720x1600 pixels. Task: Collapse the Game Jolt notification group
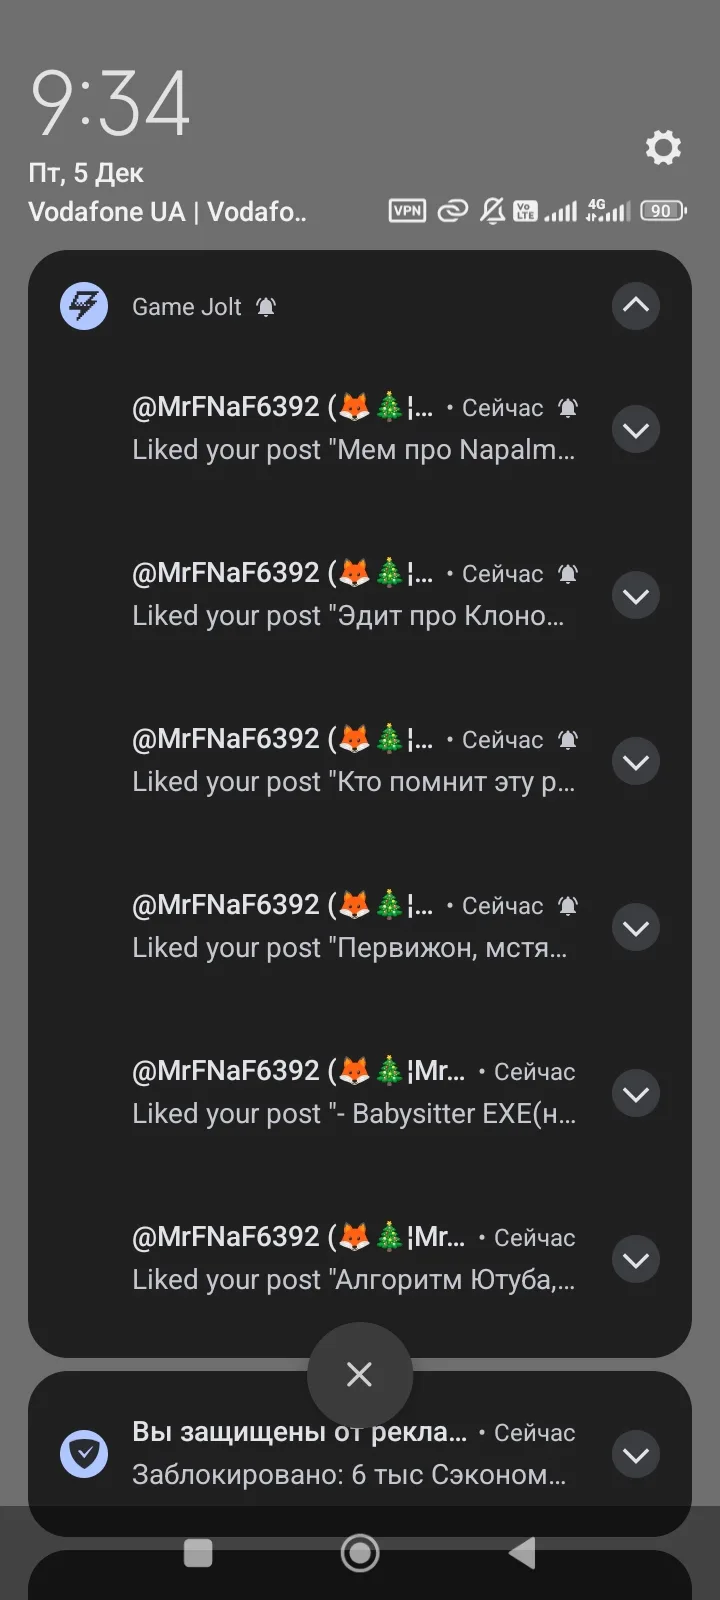[x=636, y=306]
